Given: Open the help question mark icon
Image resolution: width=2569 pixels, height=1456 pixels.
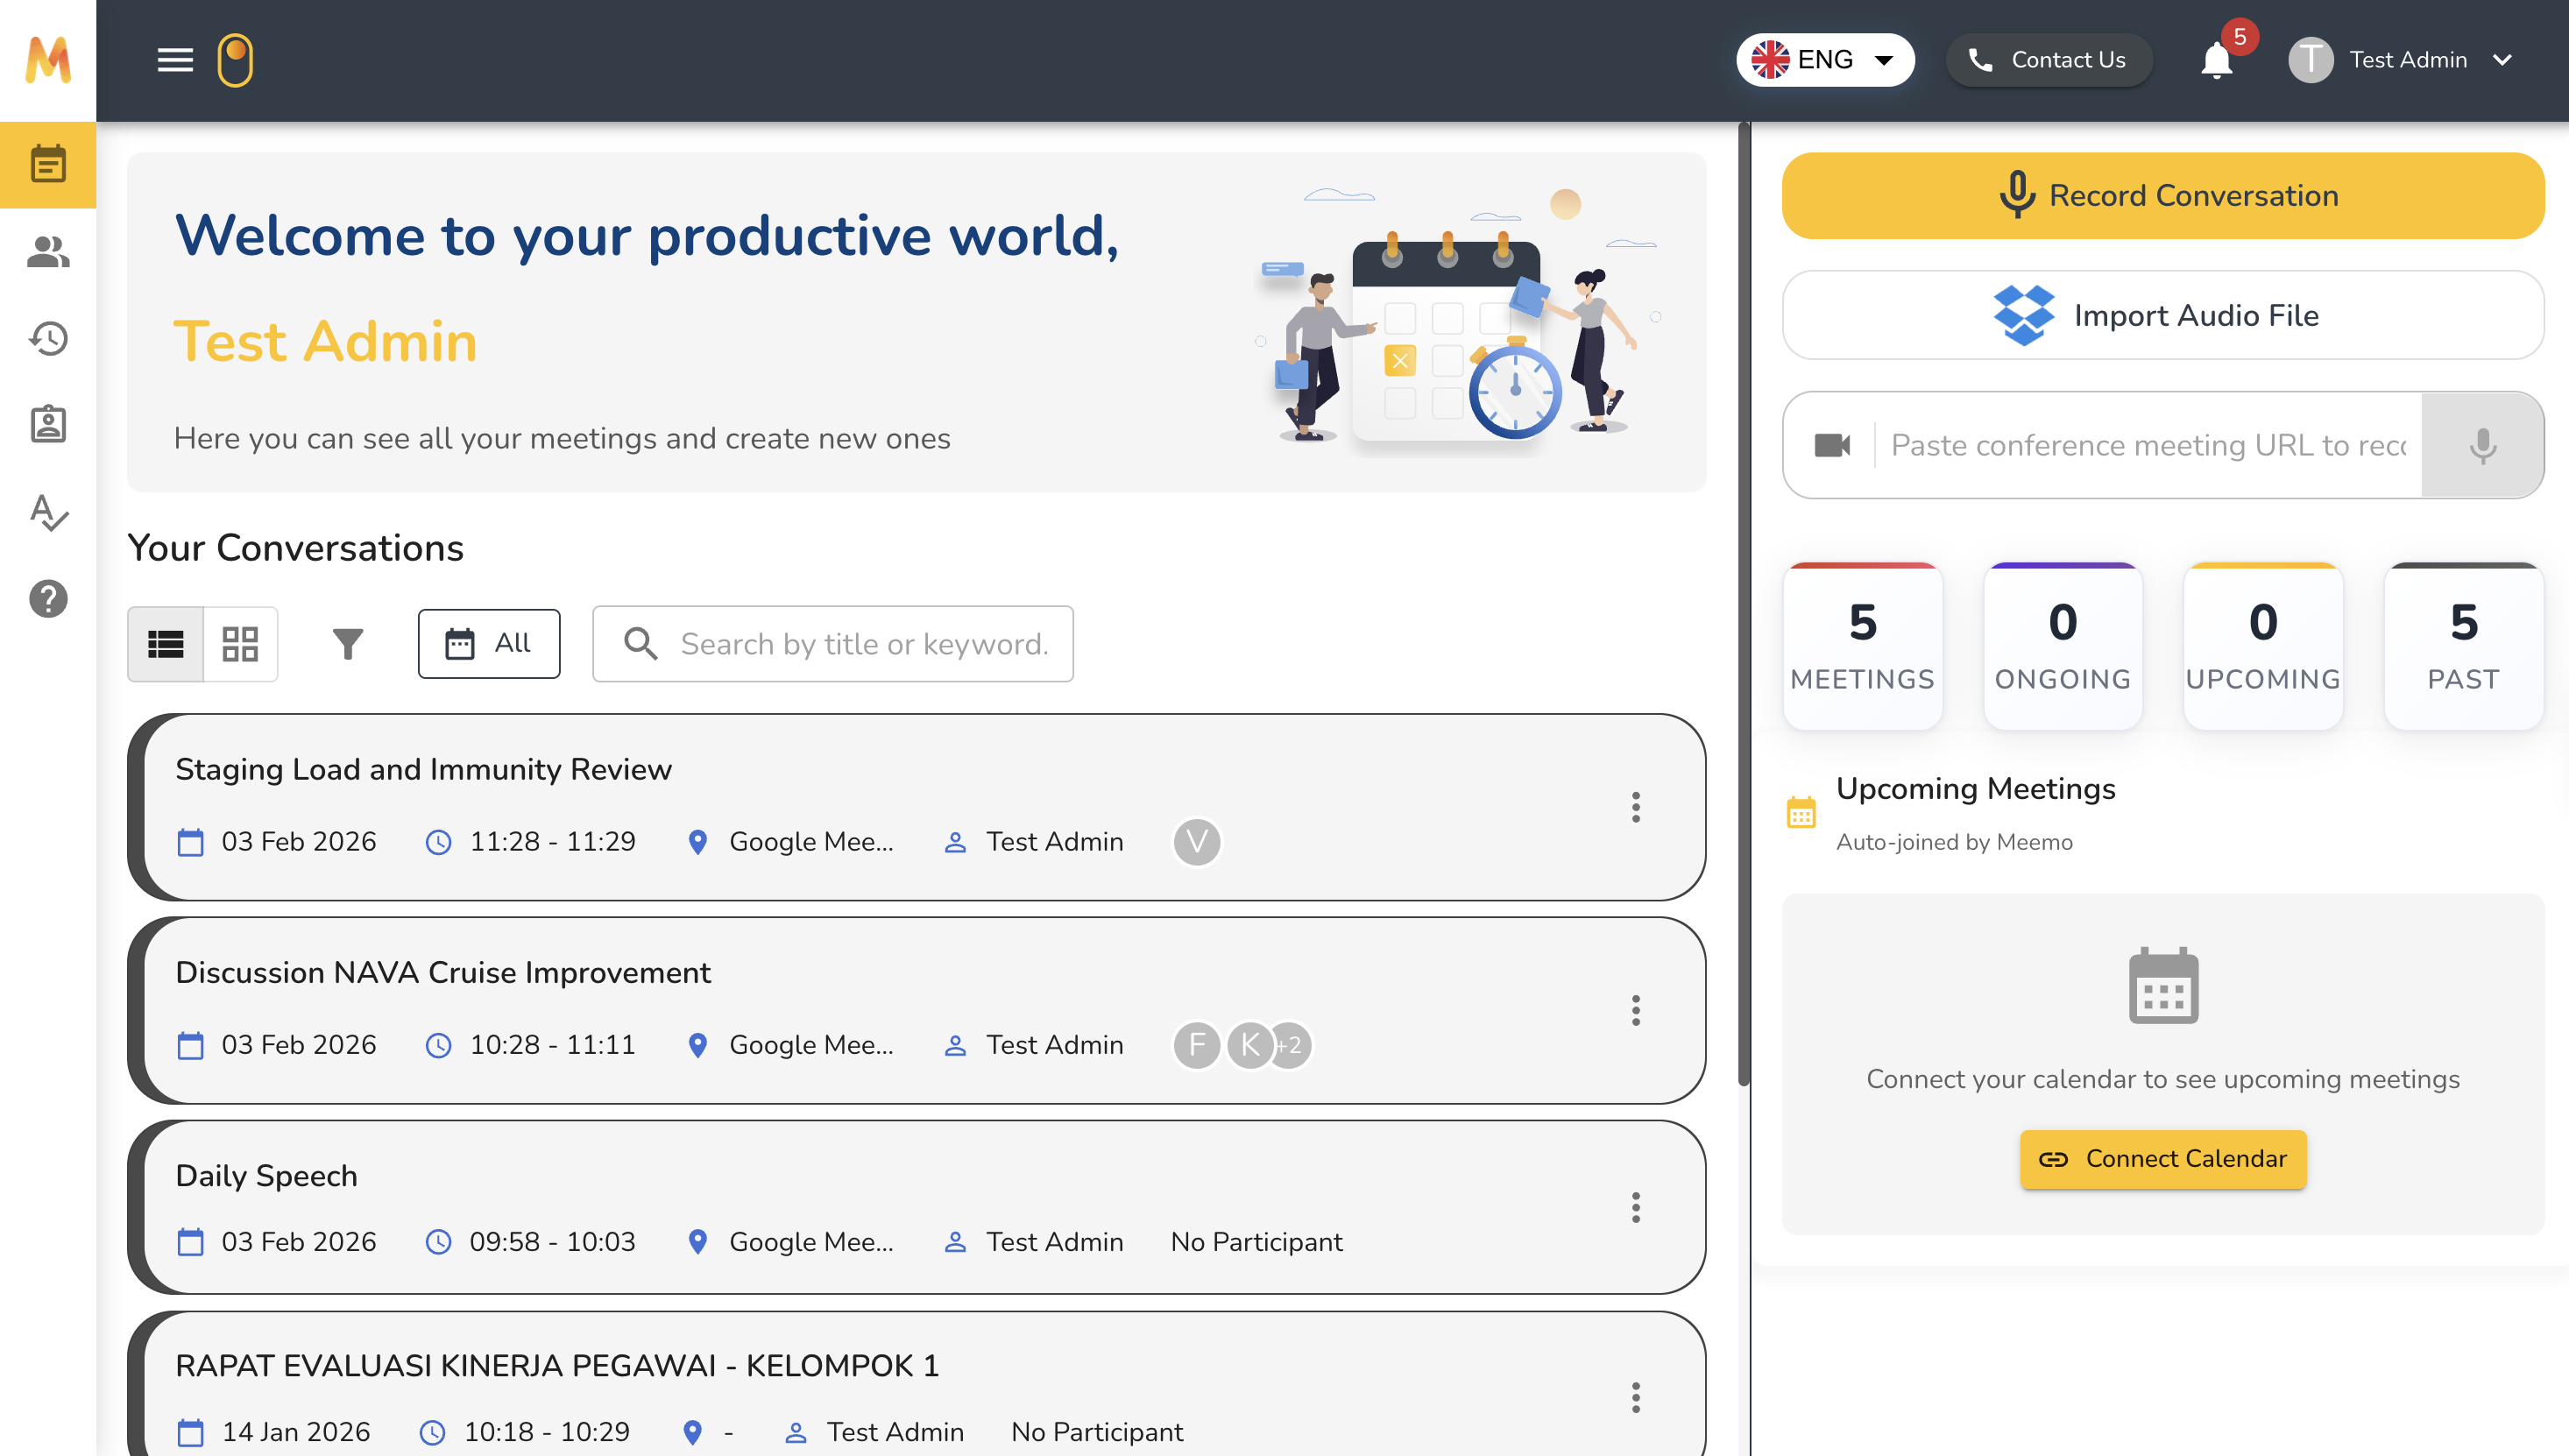Looking at the screenshot, I should point(48,599).
